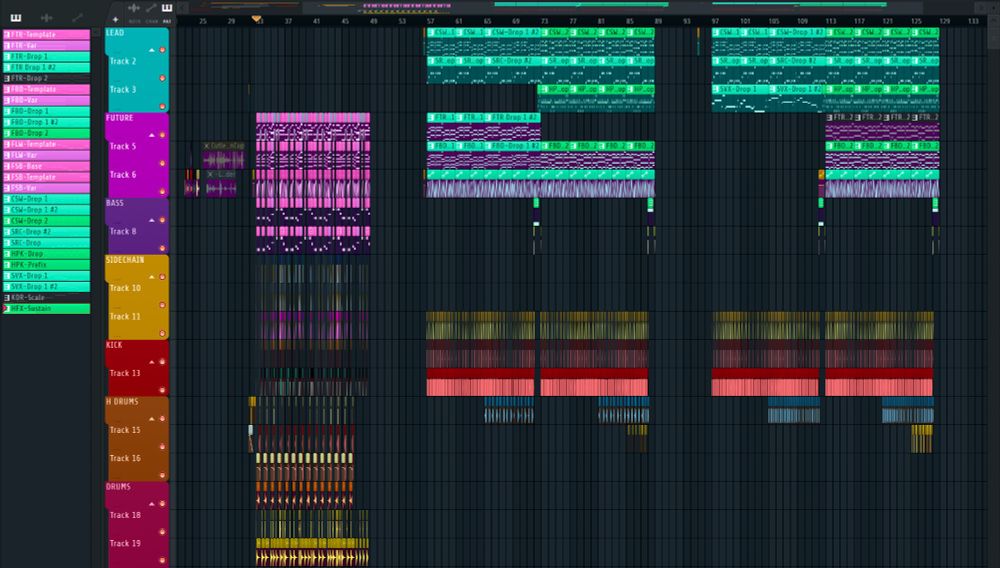
Task: Collapse the LEAD track group
Action: tap(152, 50)
